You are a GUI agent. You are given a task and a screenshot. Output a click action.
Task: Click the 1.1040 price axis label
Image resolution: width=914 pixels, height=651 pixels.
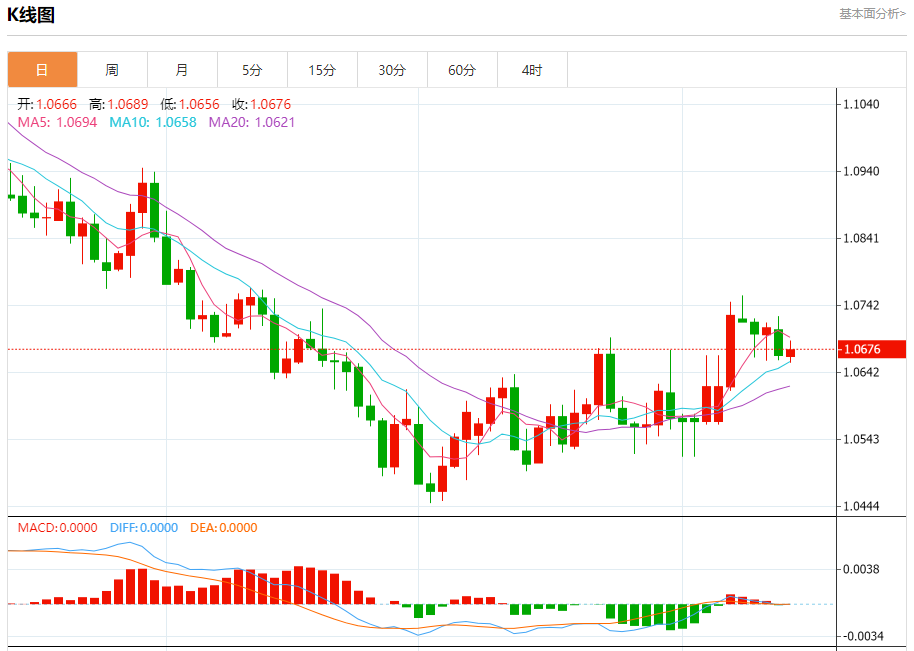862,104
